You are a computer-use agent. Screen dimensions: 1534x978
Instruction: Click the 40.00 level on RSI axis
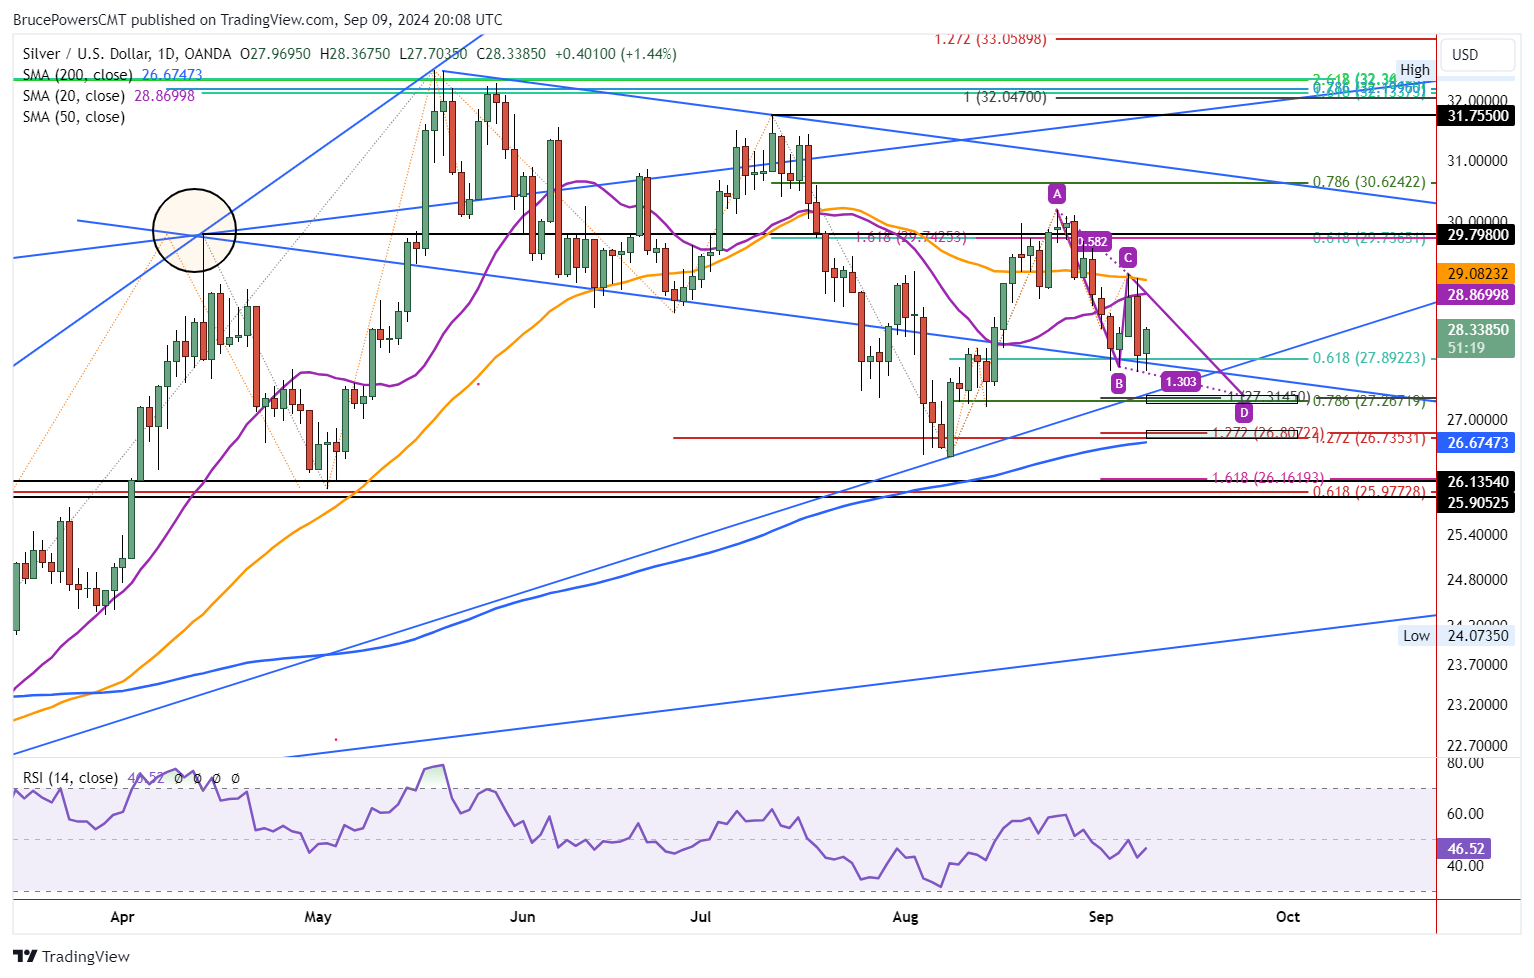(x=1465, y=866)
